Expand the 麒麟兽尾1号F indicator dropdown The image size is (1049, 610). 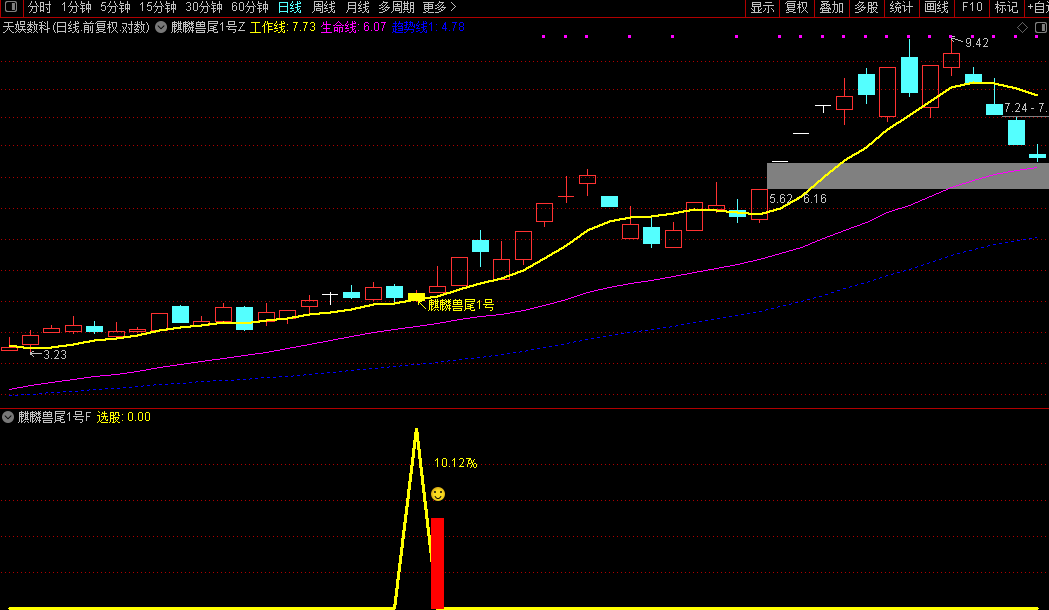pyautogui.click(x=8, y=417)
